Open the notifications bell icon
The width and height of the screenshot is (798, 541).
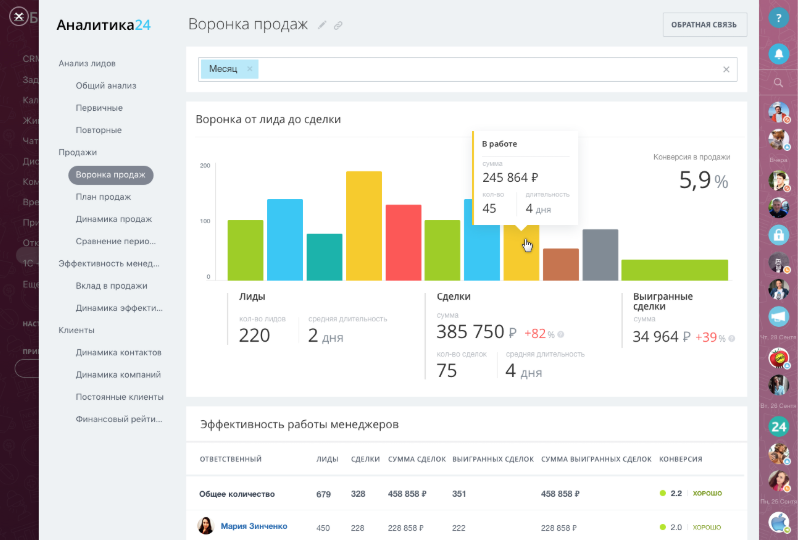tap(779, 53)
